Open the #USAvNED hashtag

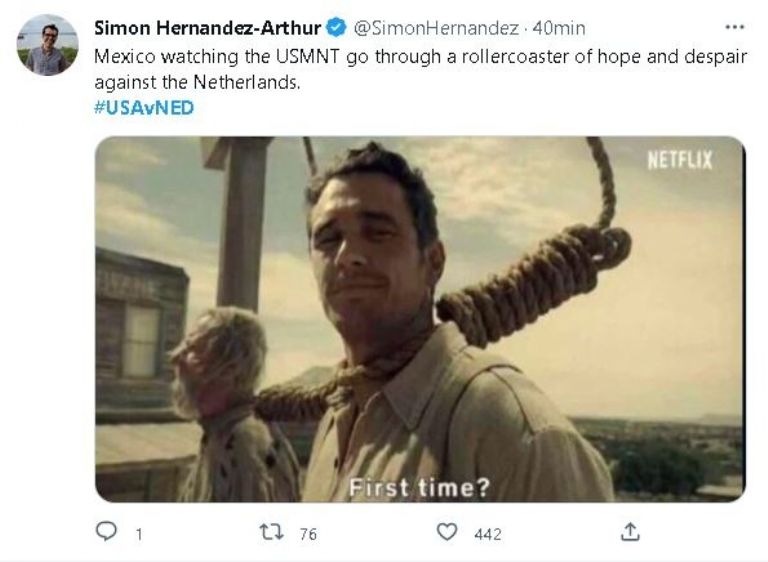[x=143, y=108]
